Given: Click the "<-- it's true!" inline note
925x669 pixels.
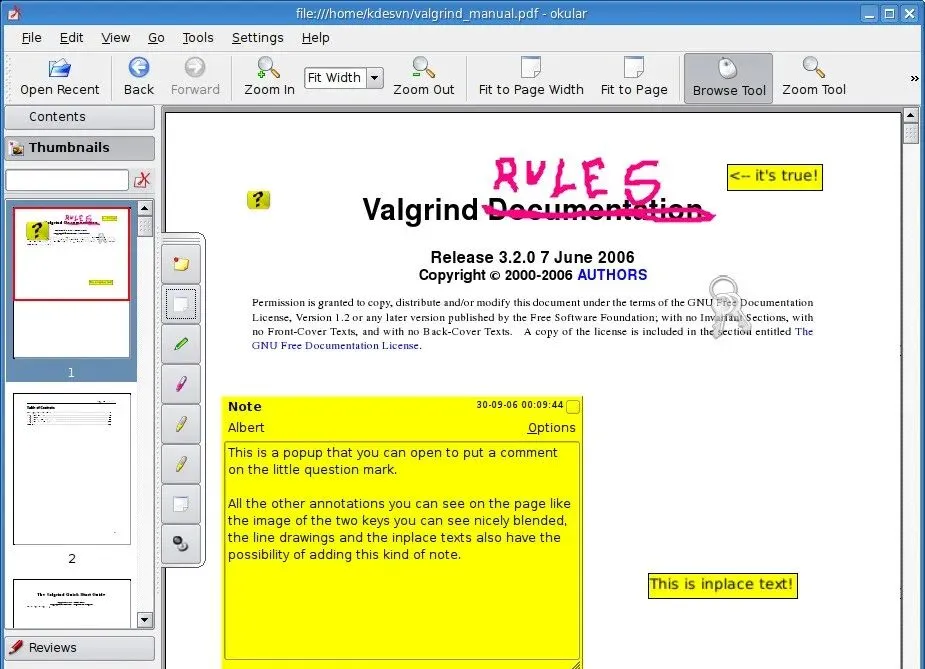Looking at the screenshot, I should pyautogui.click(x=775, y=177).
